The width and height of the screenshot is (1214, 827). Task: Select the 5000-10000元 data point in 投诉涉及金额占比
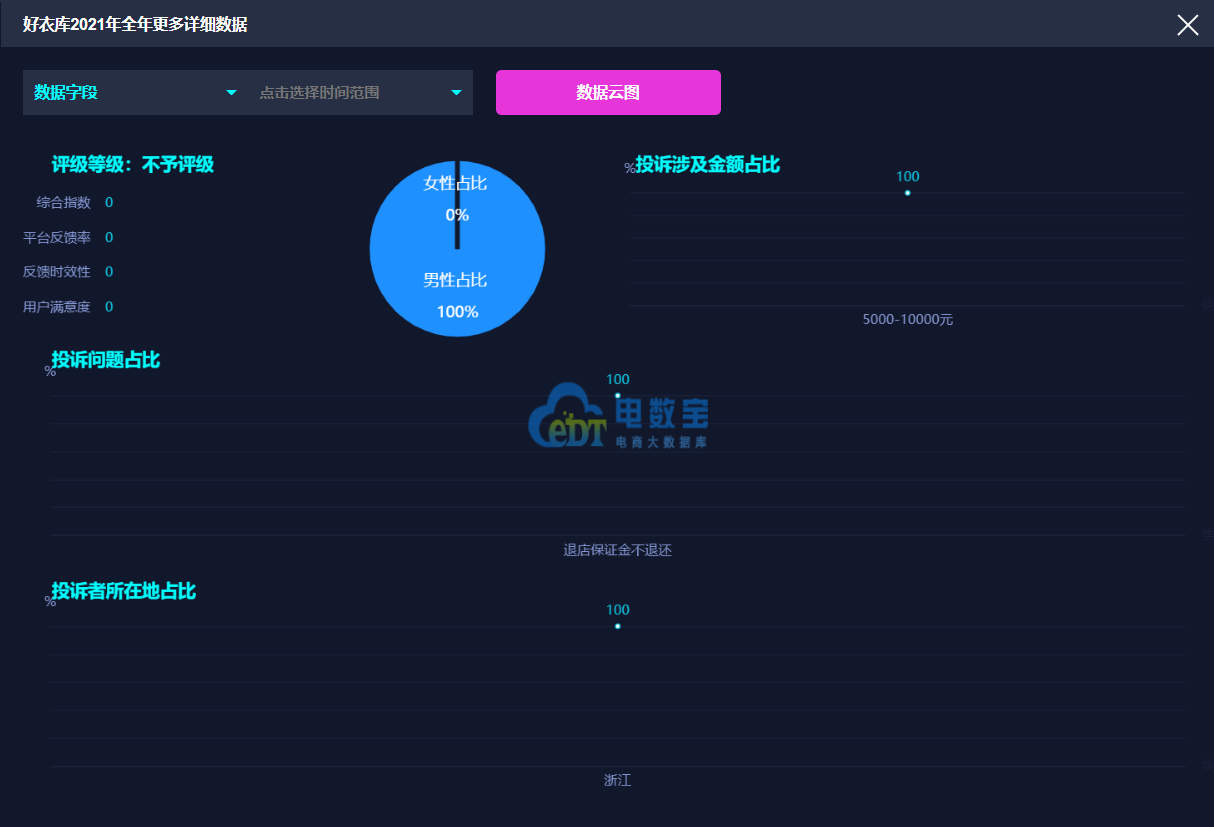[908, 192]
